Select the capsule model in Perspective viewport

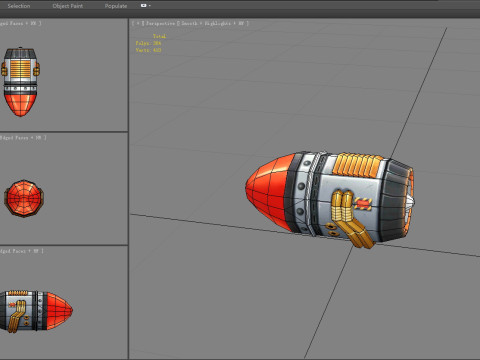(330, 199)
